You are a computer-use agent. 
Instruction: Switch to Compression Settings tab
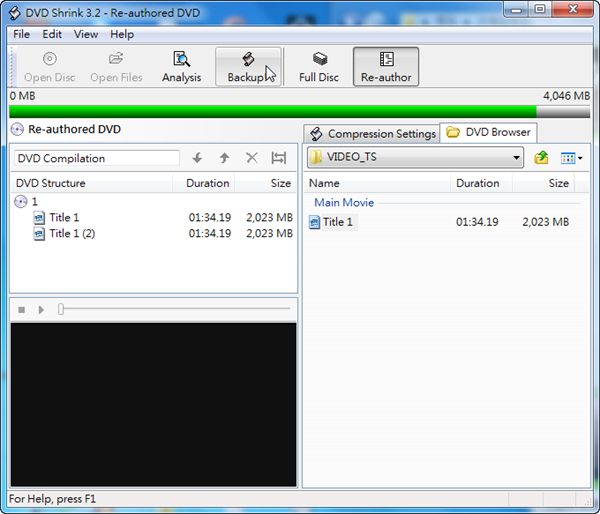point(373,134)
